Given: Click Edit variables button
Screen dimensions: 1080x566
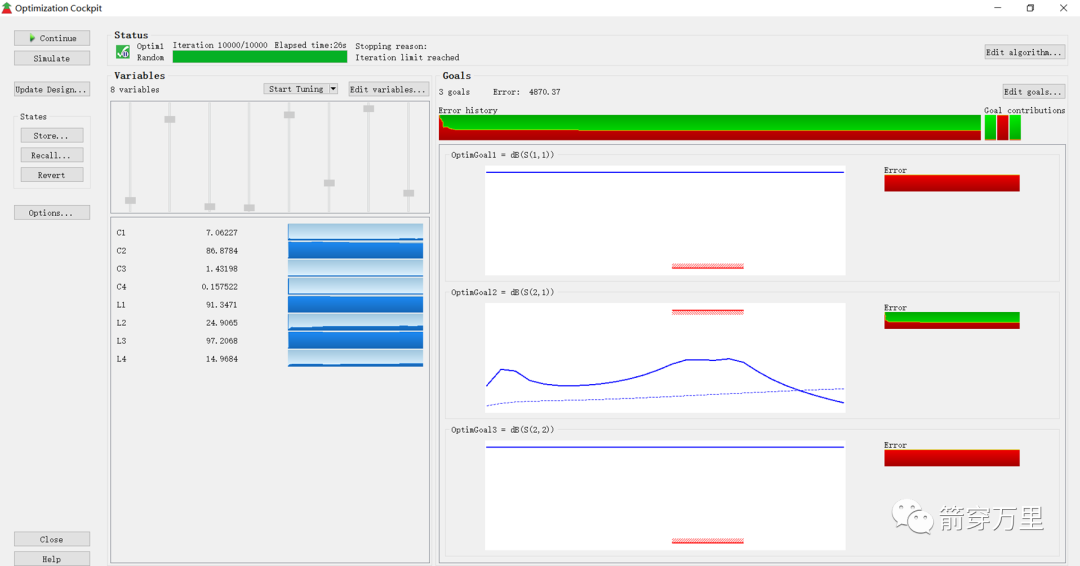Looking at the screenshot, I should 388,89.
